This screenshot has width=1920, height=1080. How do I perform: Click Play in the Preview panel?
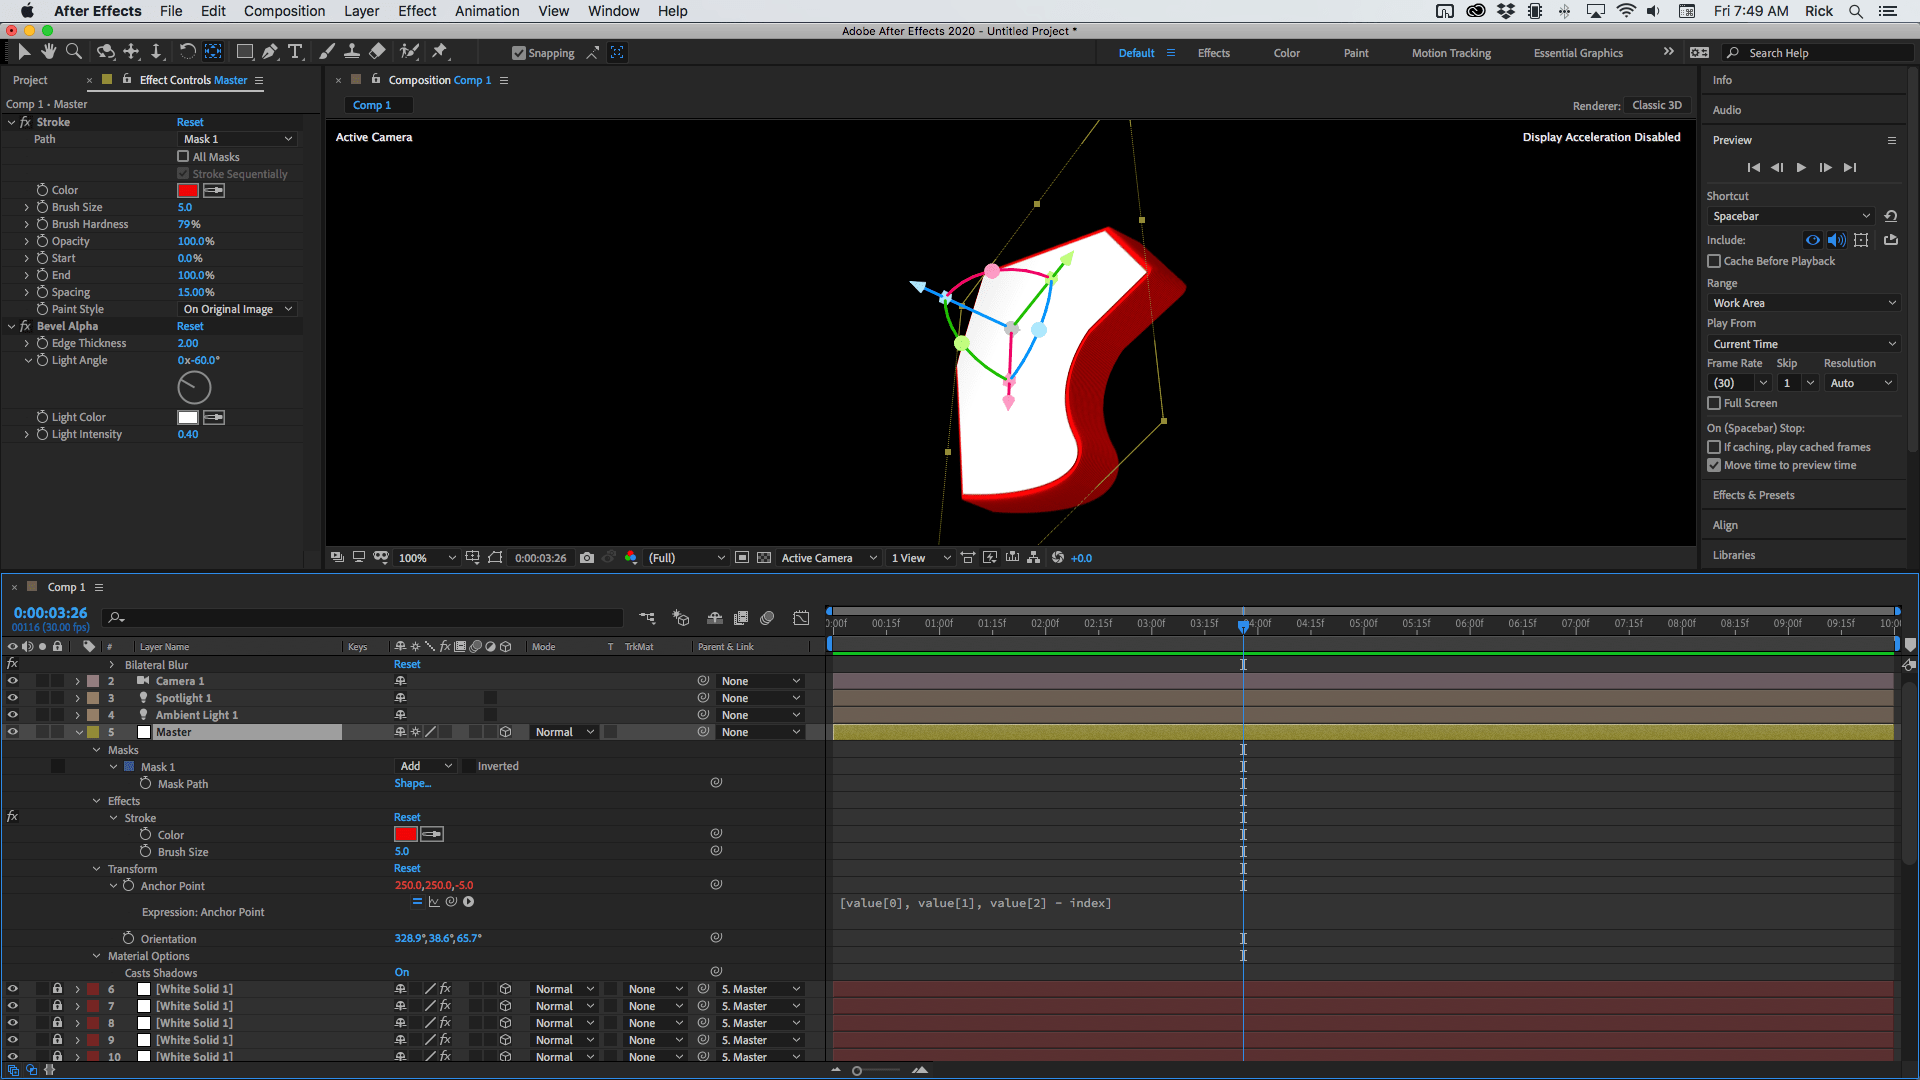[x=1801, y=168]
